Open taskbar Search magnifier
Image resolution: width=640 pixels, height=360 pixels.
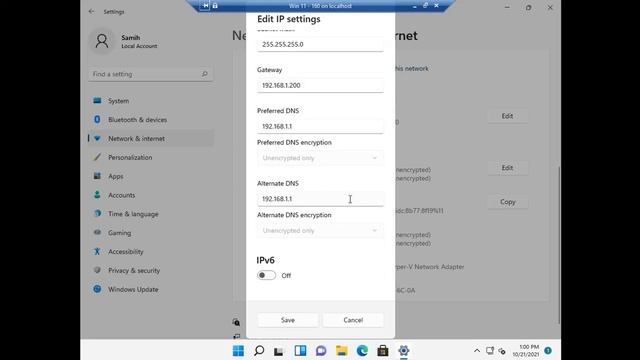pos(259,351)
